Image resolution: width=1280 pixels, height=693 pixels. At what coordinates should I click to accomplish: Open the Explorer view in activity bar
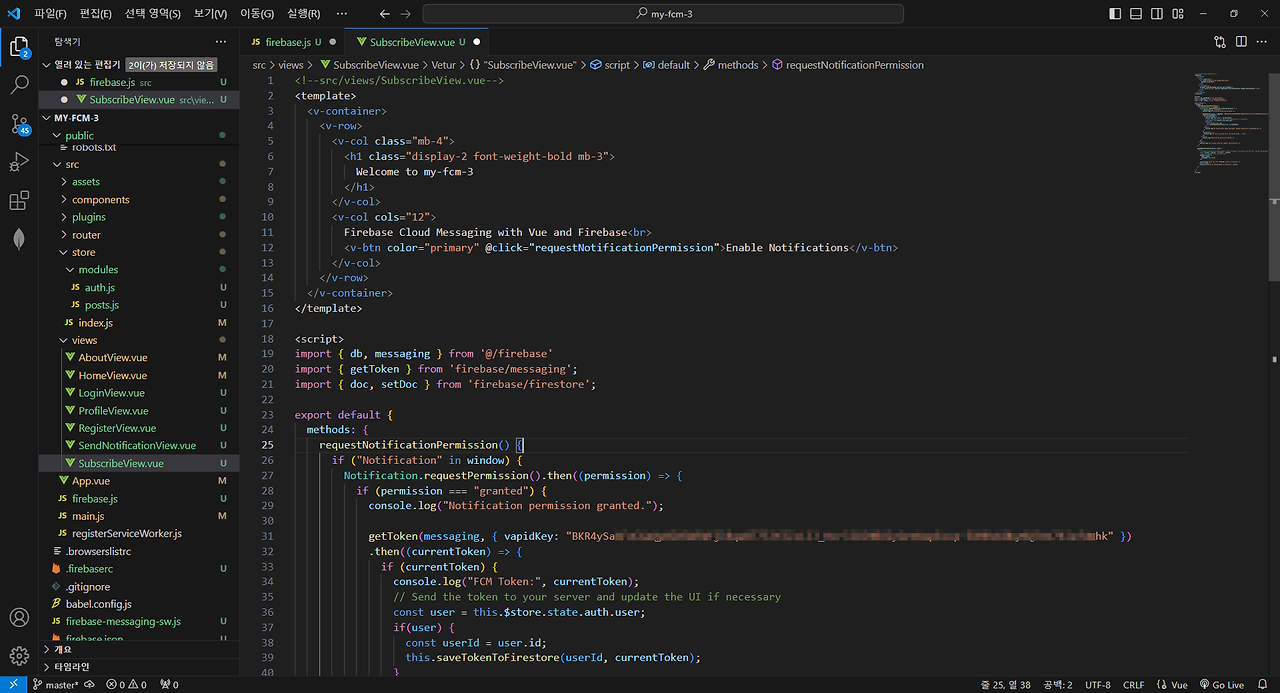click(19, 47)
